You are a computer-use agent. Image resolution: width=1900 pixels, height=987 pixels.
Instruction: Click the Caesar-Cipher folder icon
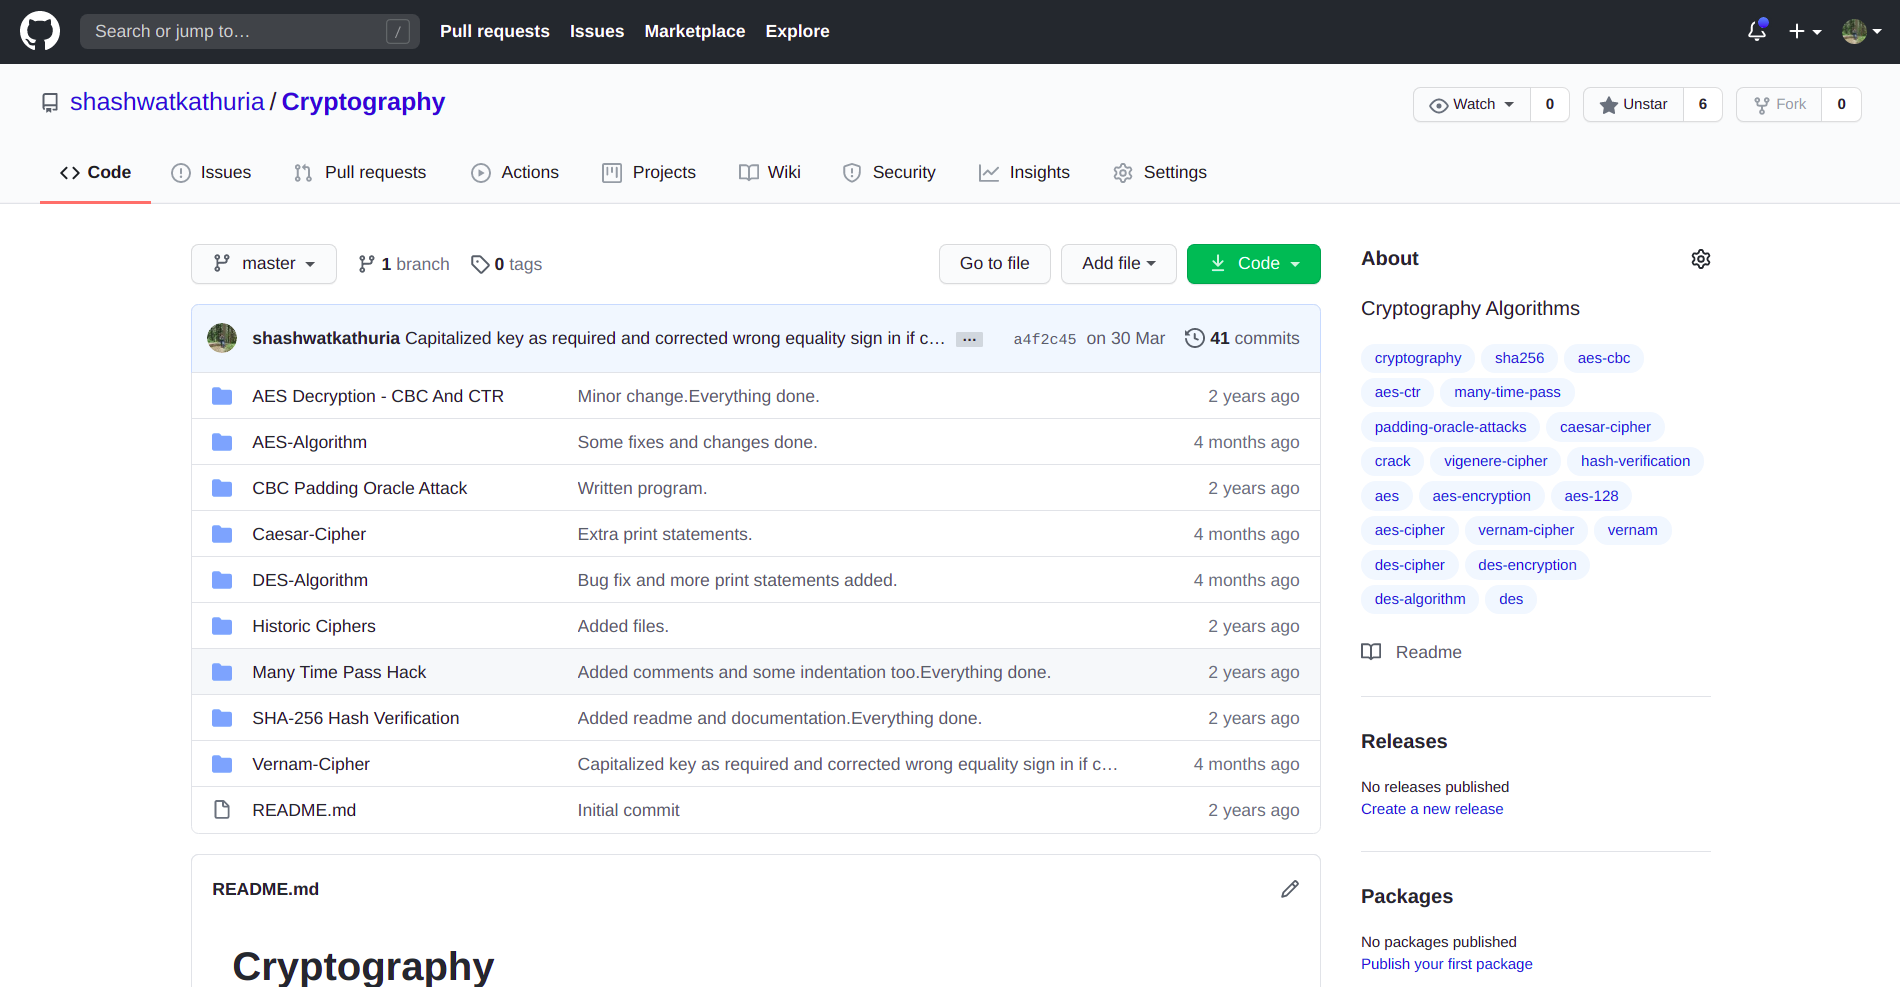222,534
